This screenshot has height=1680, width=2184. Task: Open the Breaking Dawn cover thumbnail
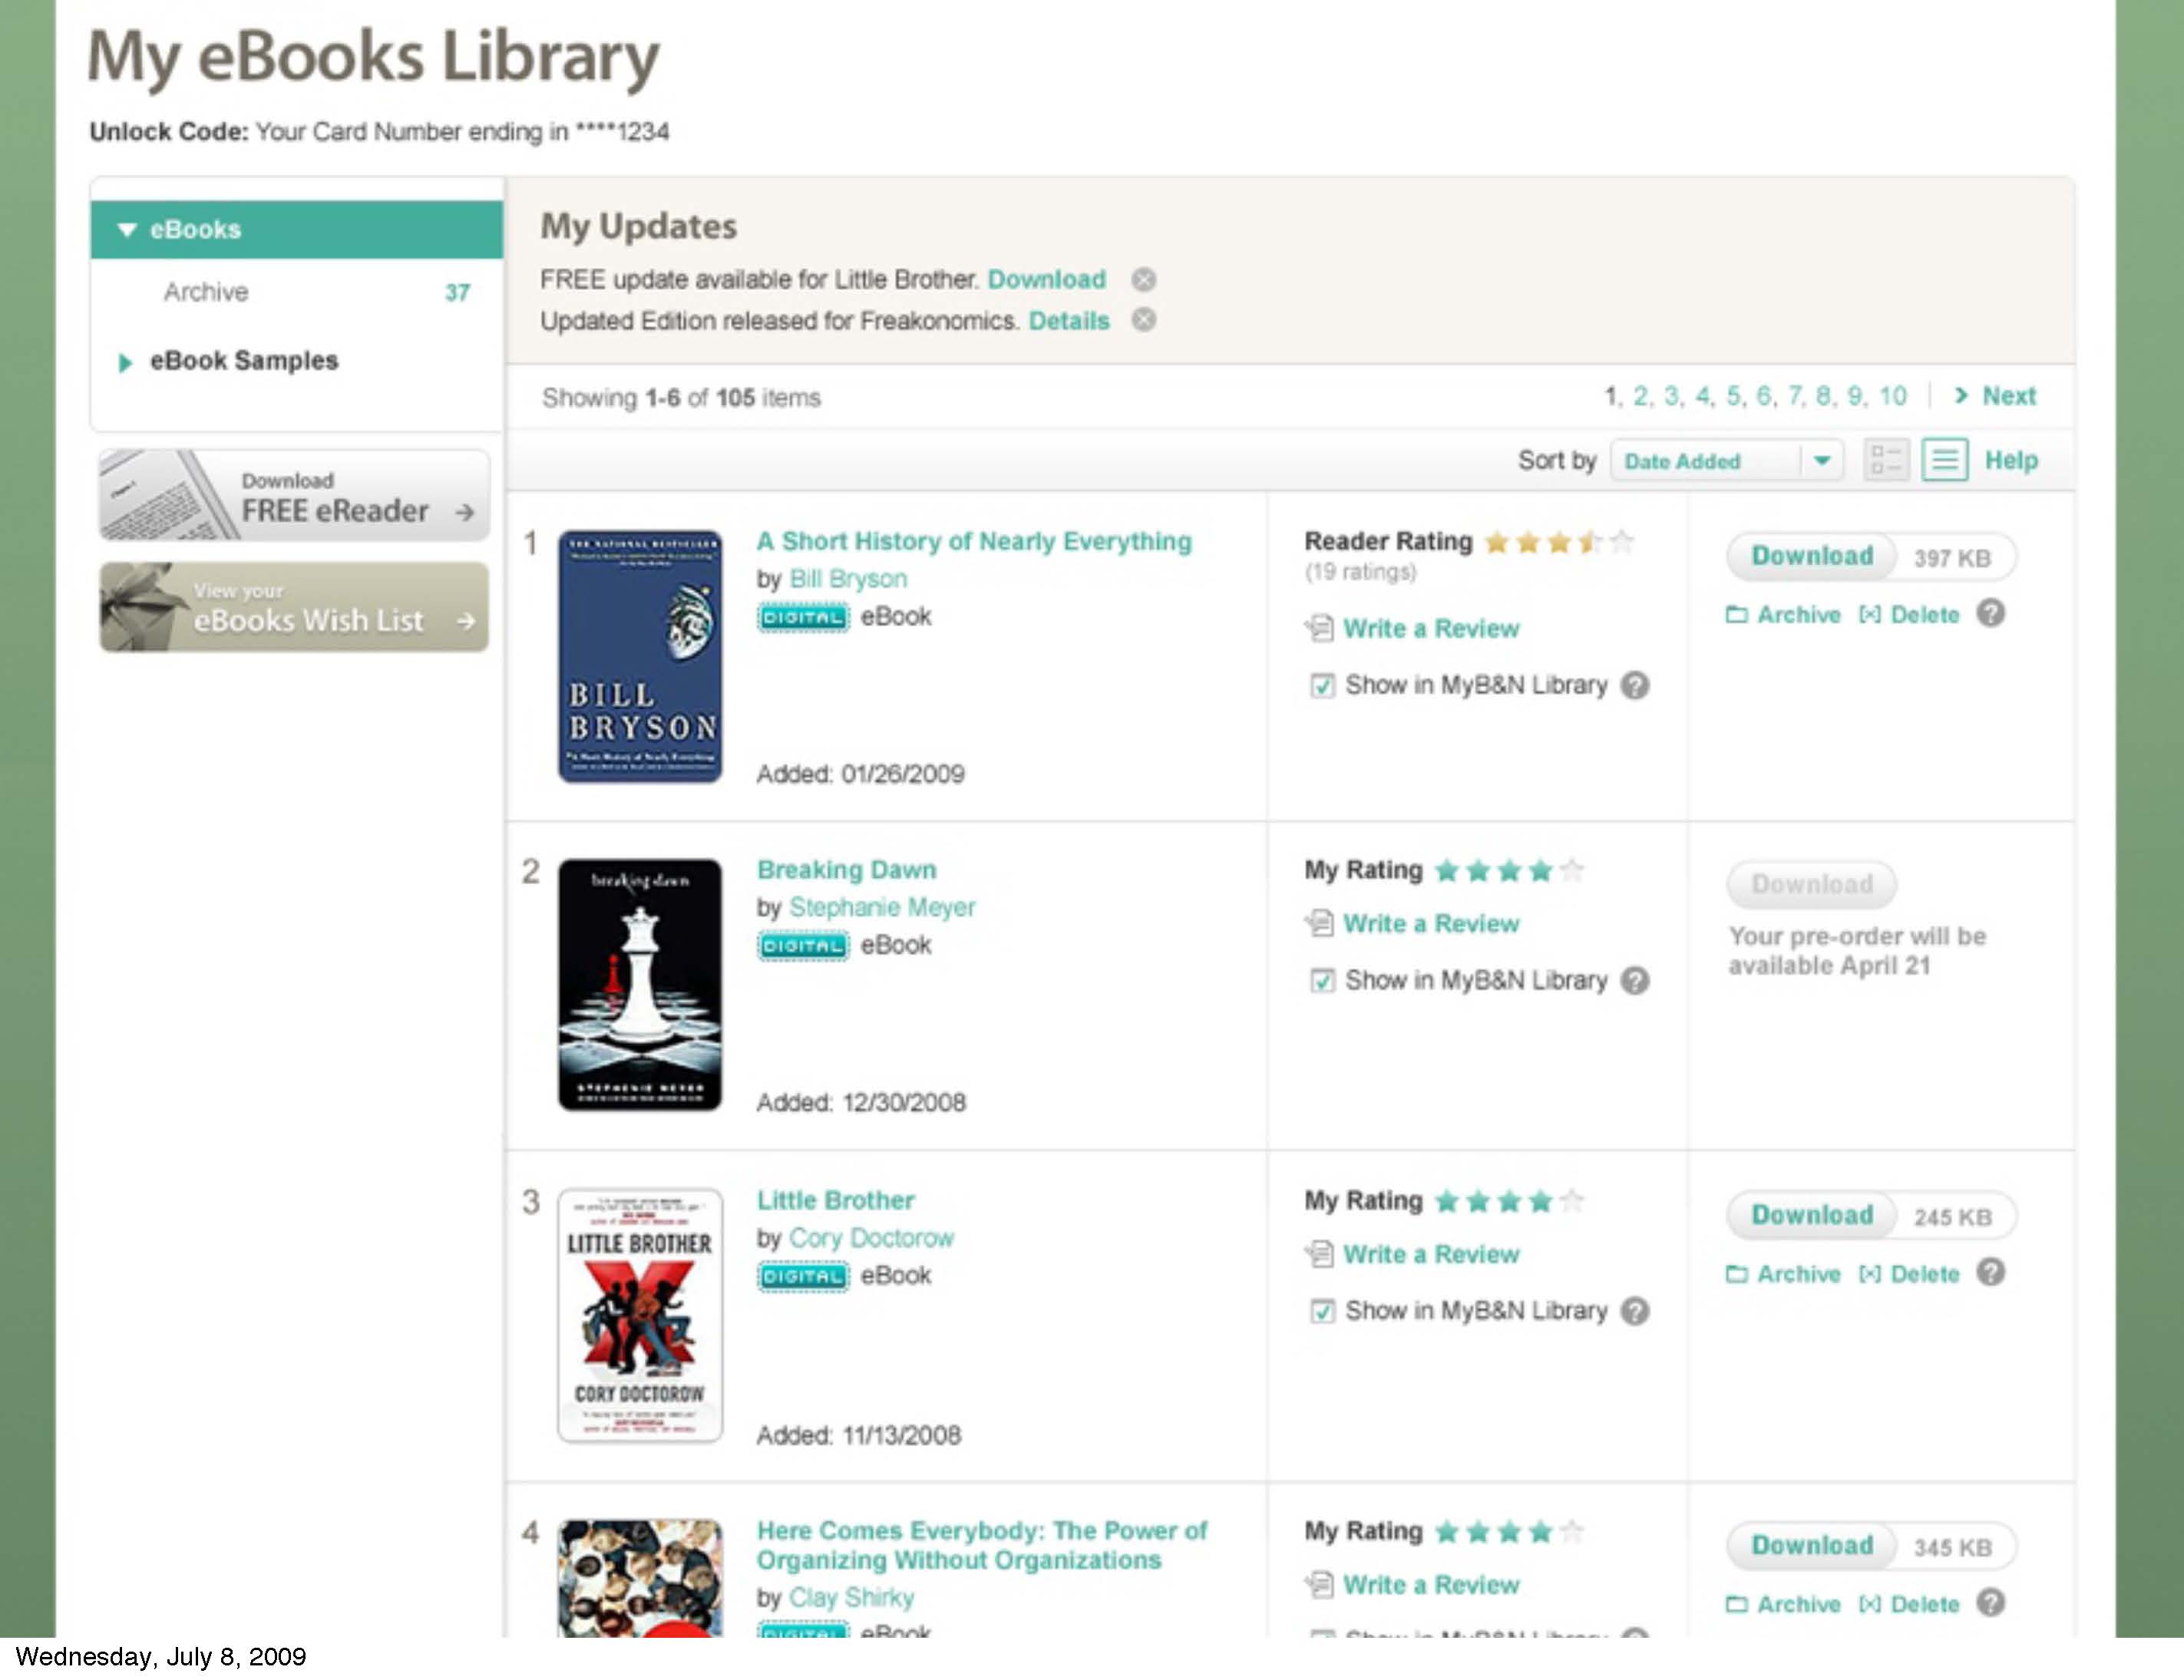[640, 984]
